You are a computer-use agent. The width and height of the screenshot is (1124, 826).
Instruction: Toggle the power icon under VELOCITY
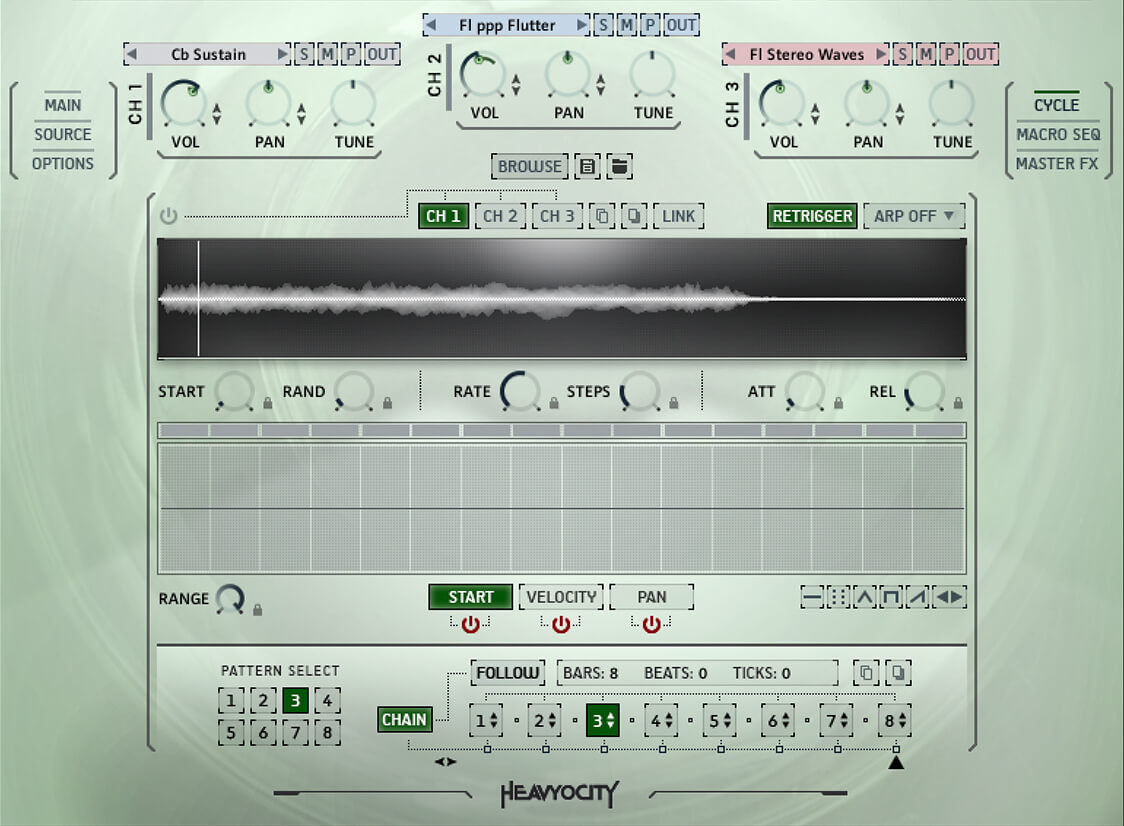click(x=561, y=624)
